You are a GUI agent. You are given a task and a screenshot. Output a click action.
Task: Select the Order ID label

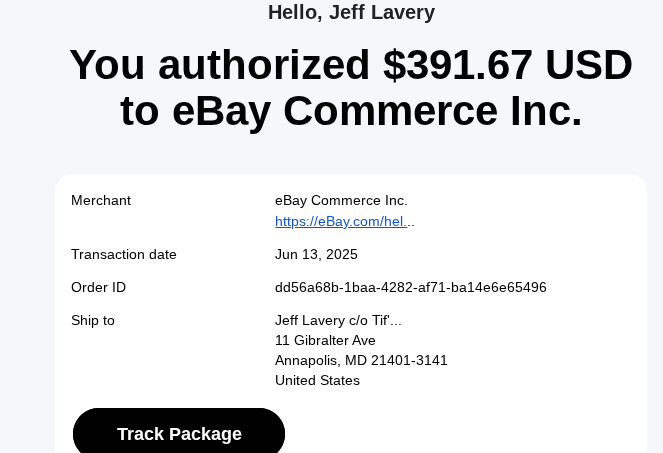coord(98,287)
